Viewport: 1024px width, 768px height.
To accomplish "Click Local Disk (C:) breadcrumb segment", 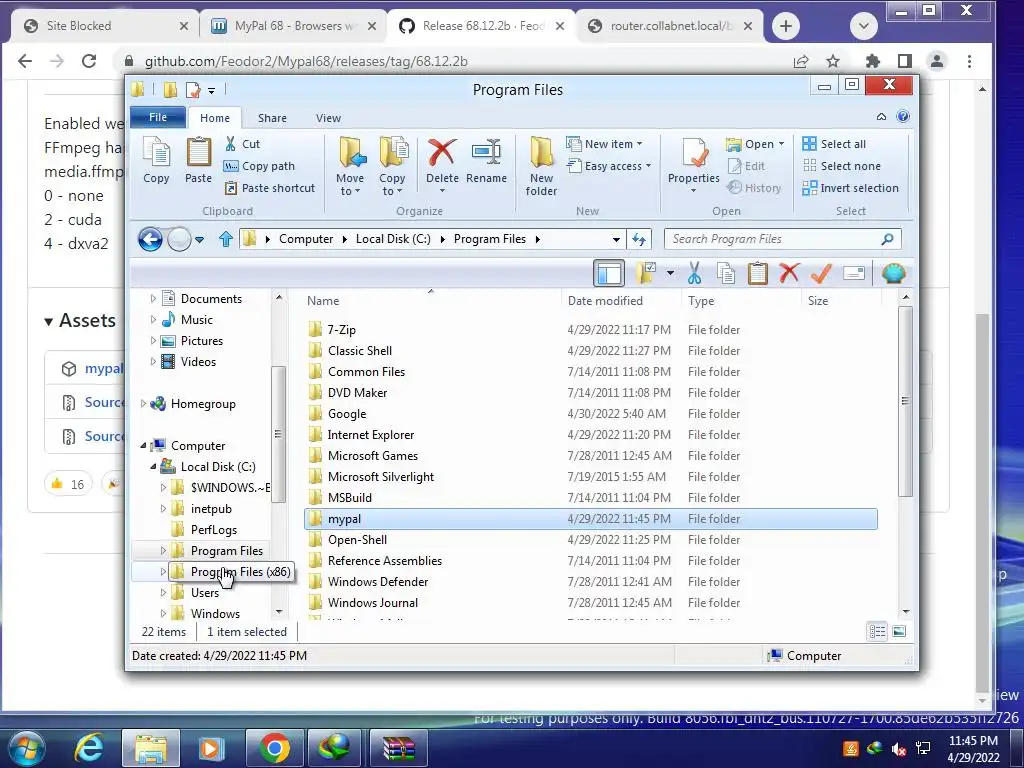I will coord(393,239).
